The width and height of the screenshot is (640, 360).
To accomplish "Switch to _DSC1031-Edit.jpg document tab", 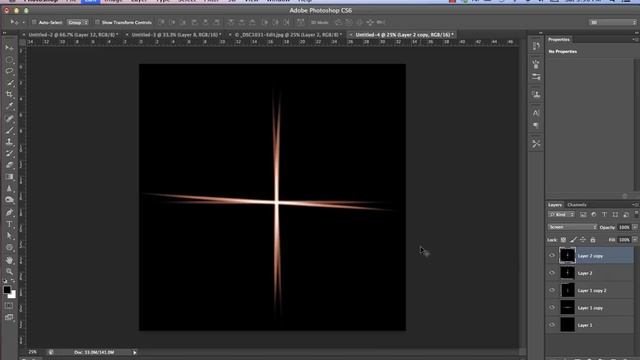I will point(288,35).
